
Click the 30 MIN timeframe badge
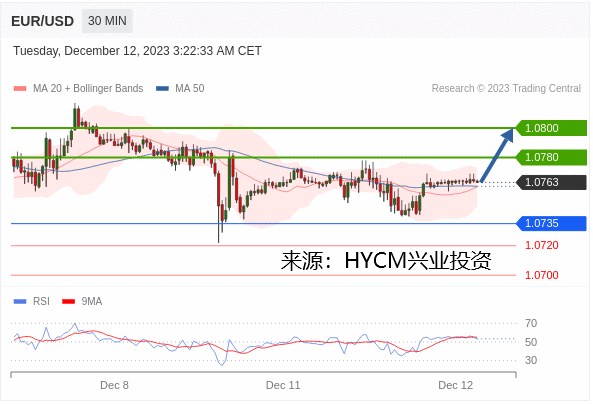pos(107,21)
